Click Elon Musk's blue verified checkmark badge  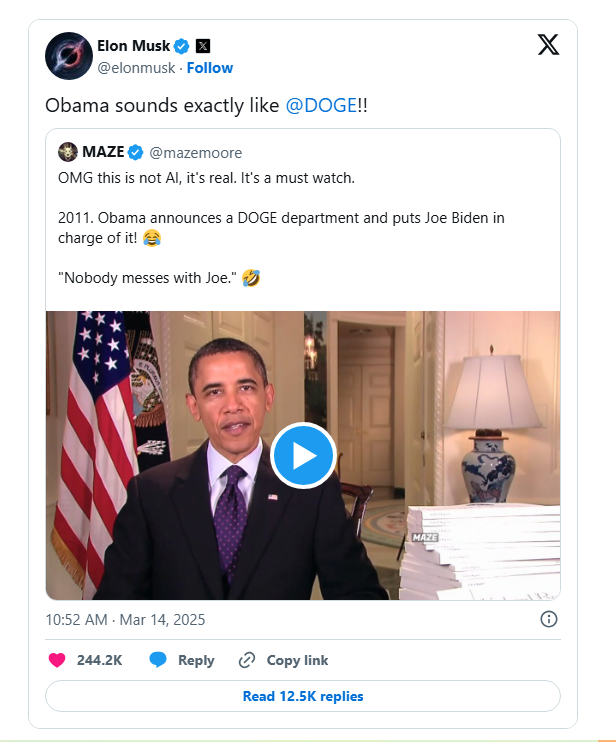pos(181,46)
